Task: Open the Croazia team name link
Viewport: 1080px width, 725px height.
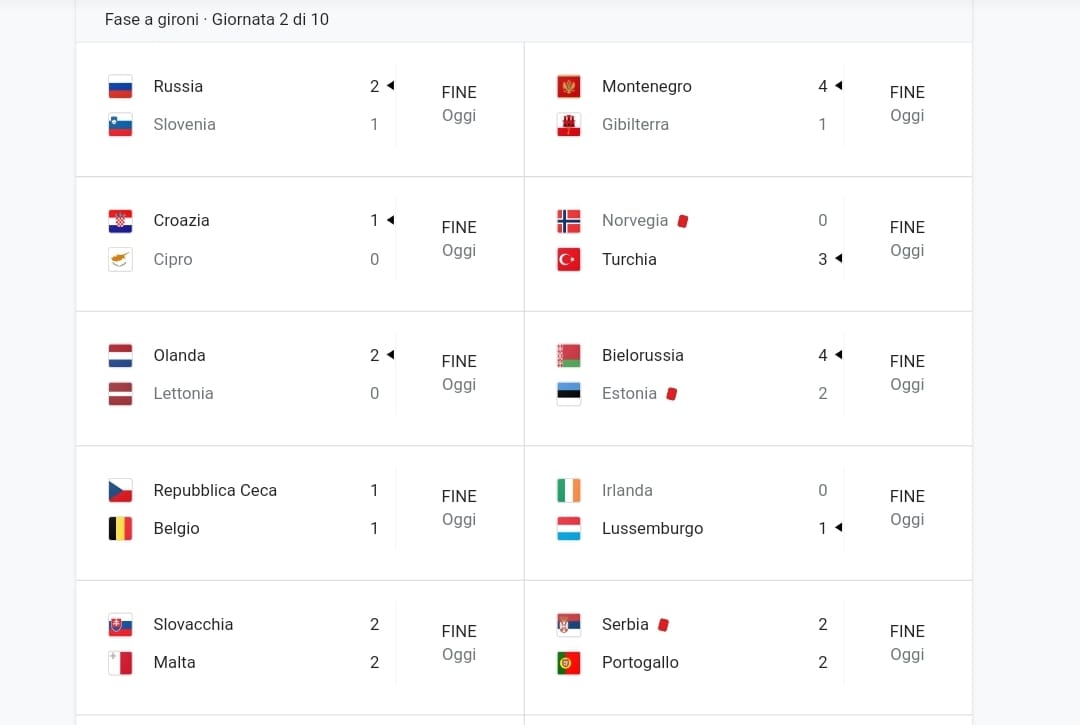Action: 181,220
